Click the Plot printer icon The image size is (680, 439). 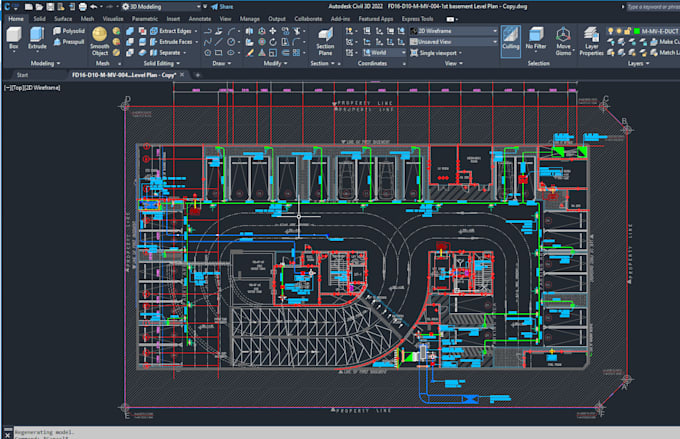pyautogui.click(x=82, y=7)
